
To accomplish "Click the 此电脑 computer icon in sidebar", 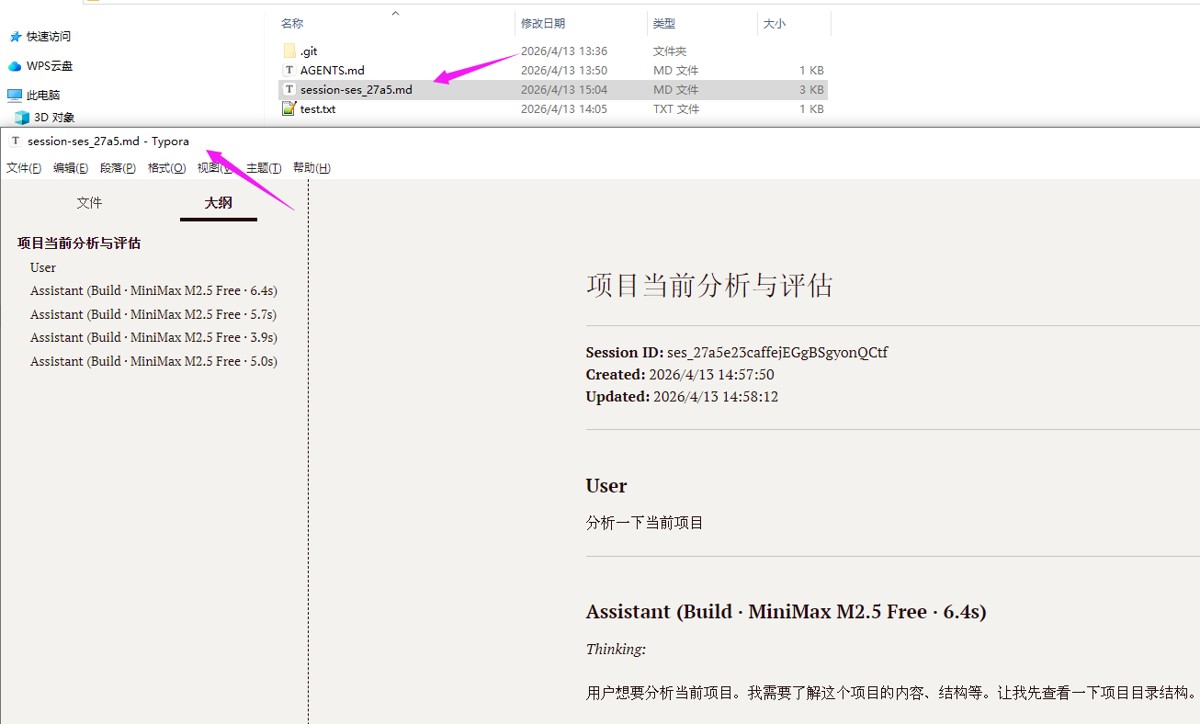I will pos(15,95).
